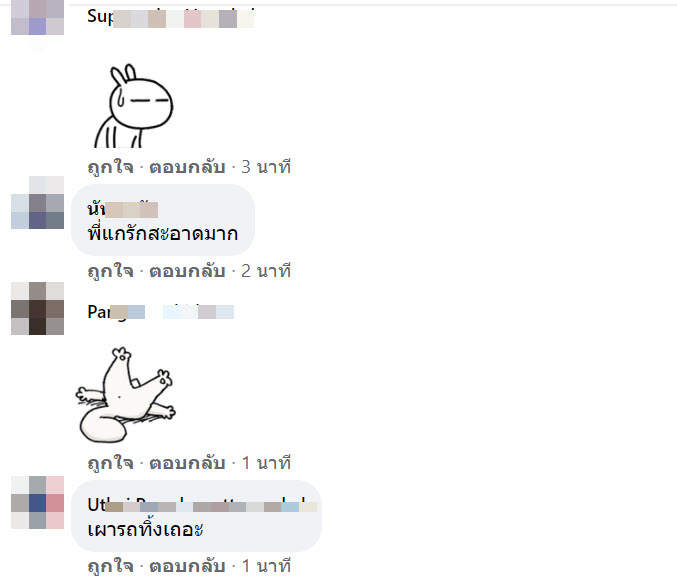Open the 2 นาที timestamp link

tap(266, 271)
